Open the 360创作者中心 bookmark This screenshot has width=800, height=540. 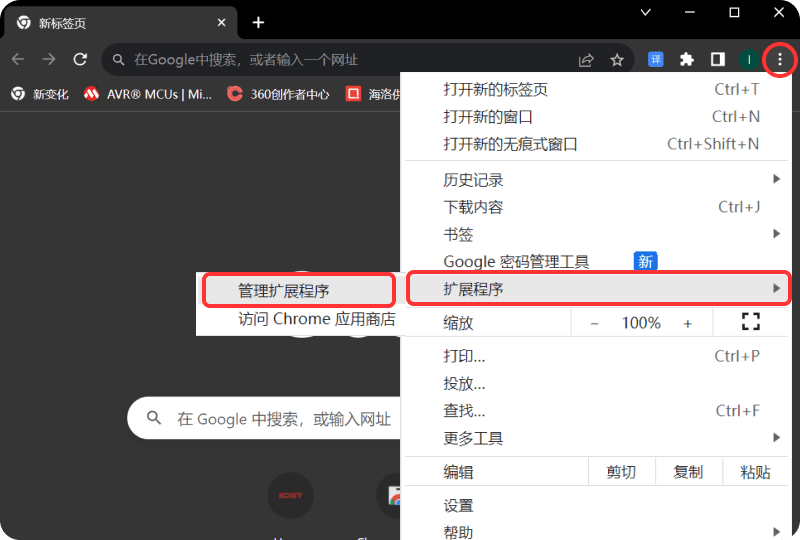click(x=279, y=94)
